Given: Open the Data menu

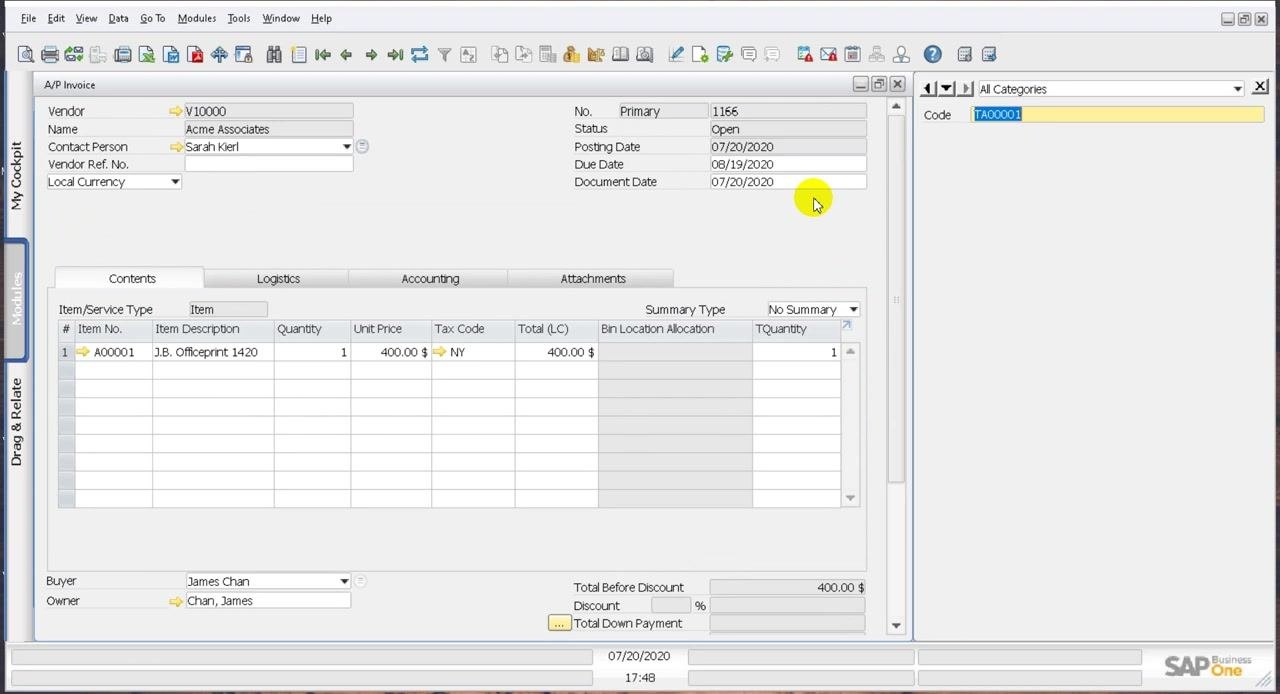Looking at the screenshot, I should coord(118,18).
